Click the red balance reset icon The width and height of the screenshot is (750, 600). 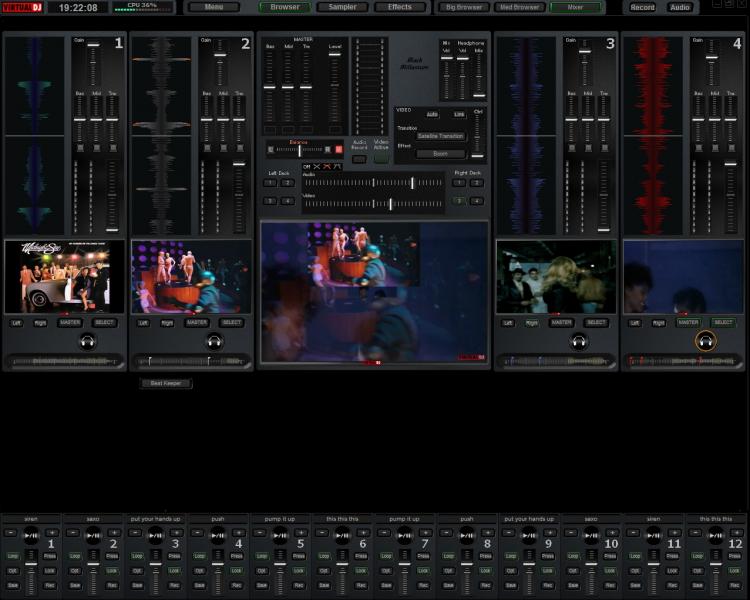pyautogui.click(x=338, y=150)
